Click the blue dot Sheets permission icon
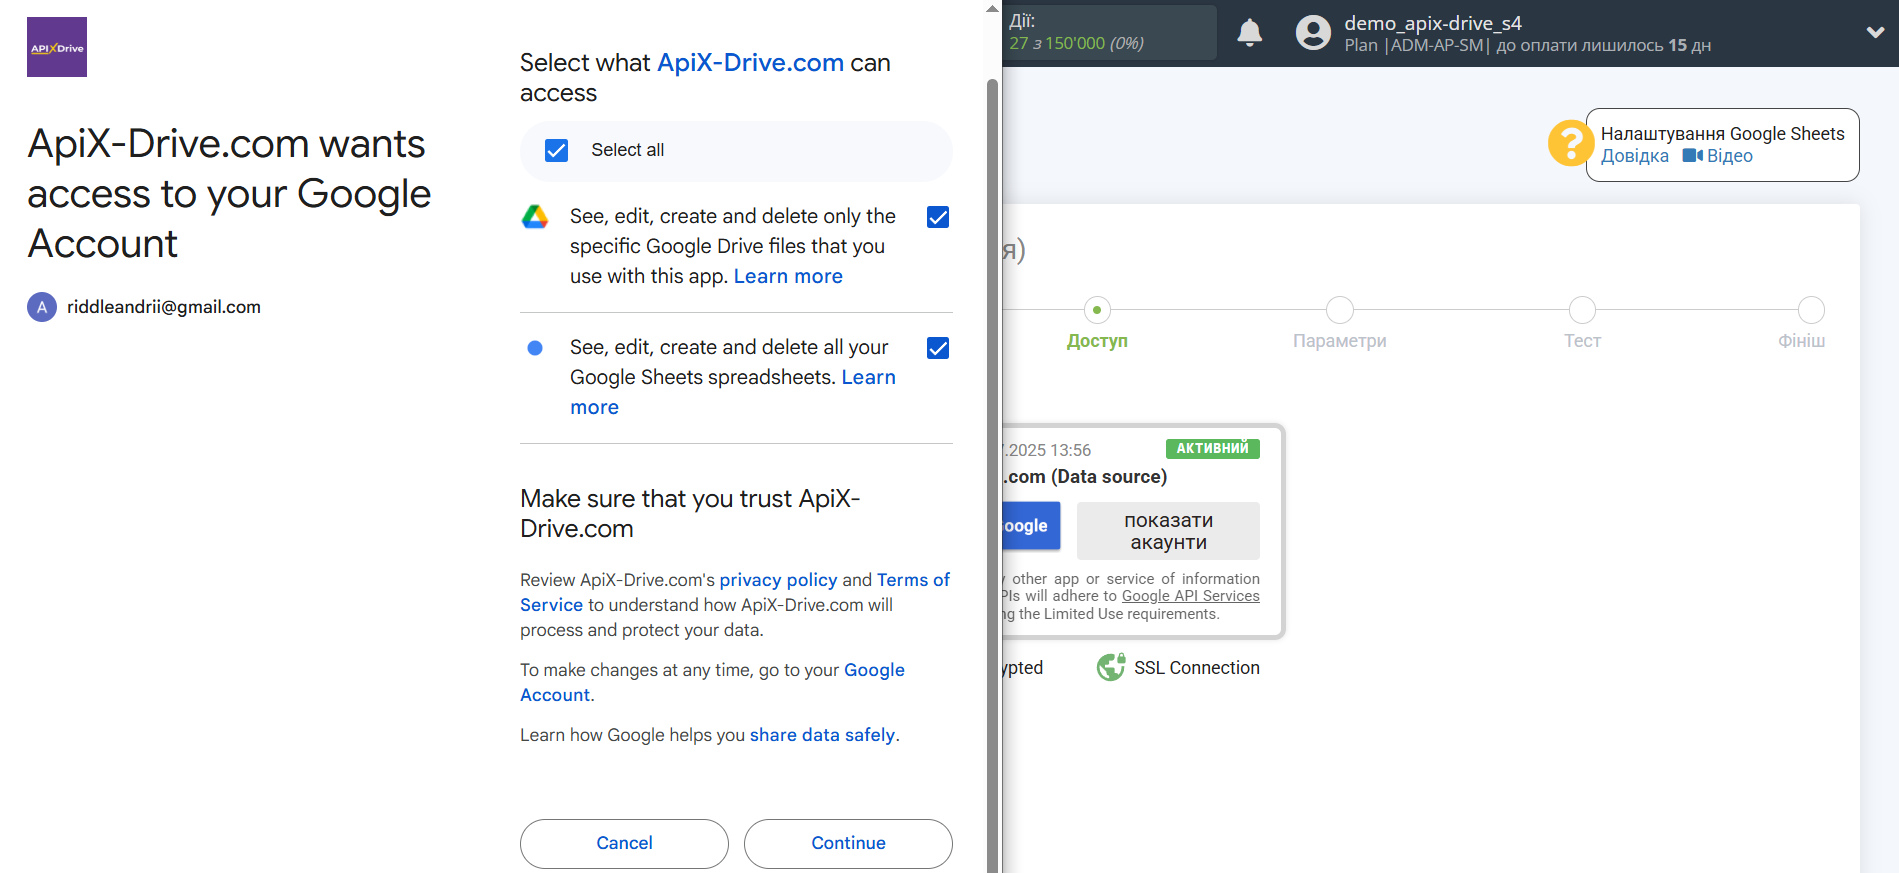 pyautogui.click(x=535, y=348)
